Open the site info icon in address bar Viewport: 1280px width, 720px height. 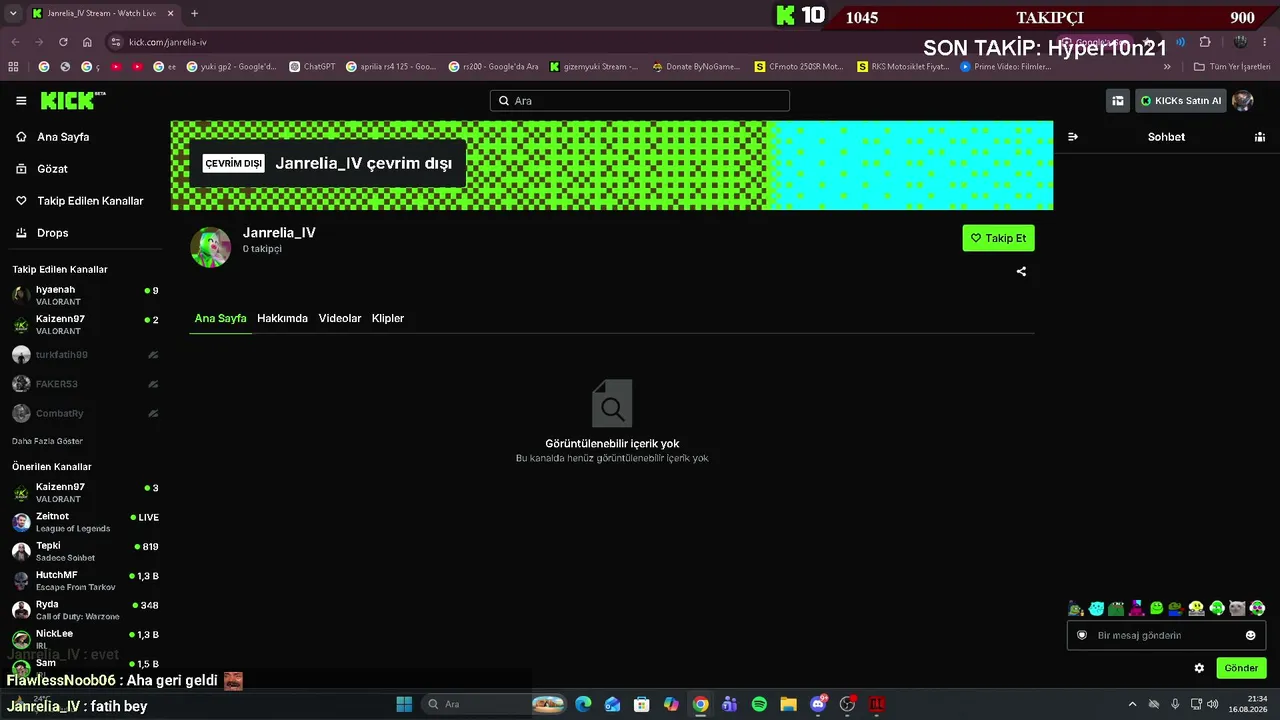click(x=116, y=42)
